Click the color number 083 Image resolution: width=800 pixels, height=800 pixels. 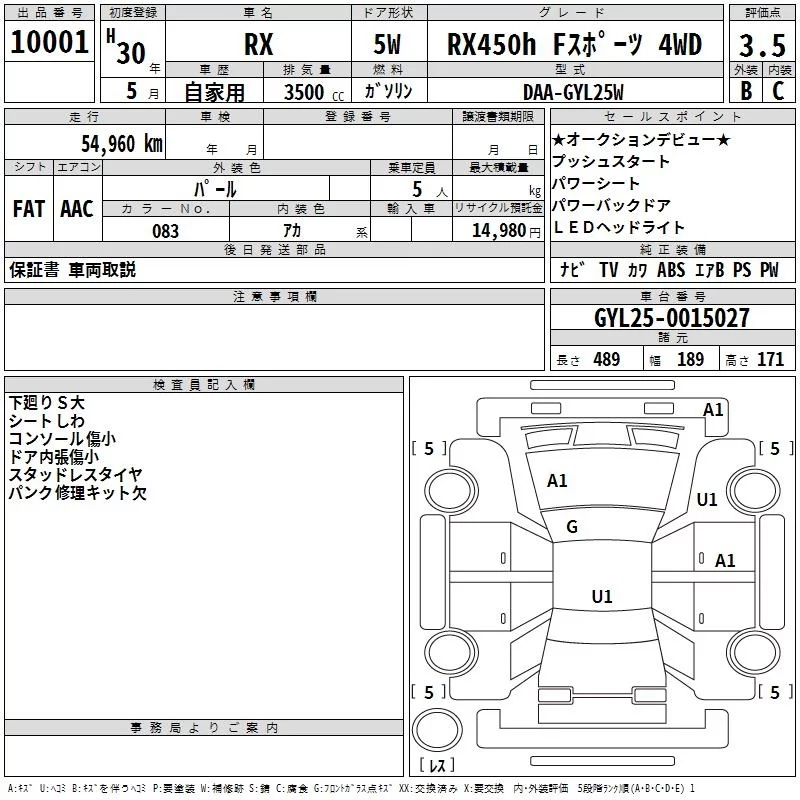click(x=165, y=231)
